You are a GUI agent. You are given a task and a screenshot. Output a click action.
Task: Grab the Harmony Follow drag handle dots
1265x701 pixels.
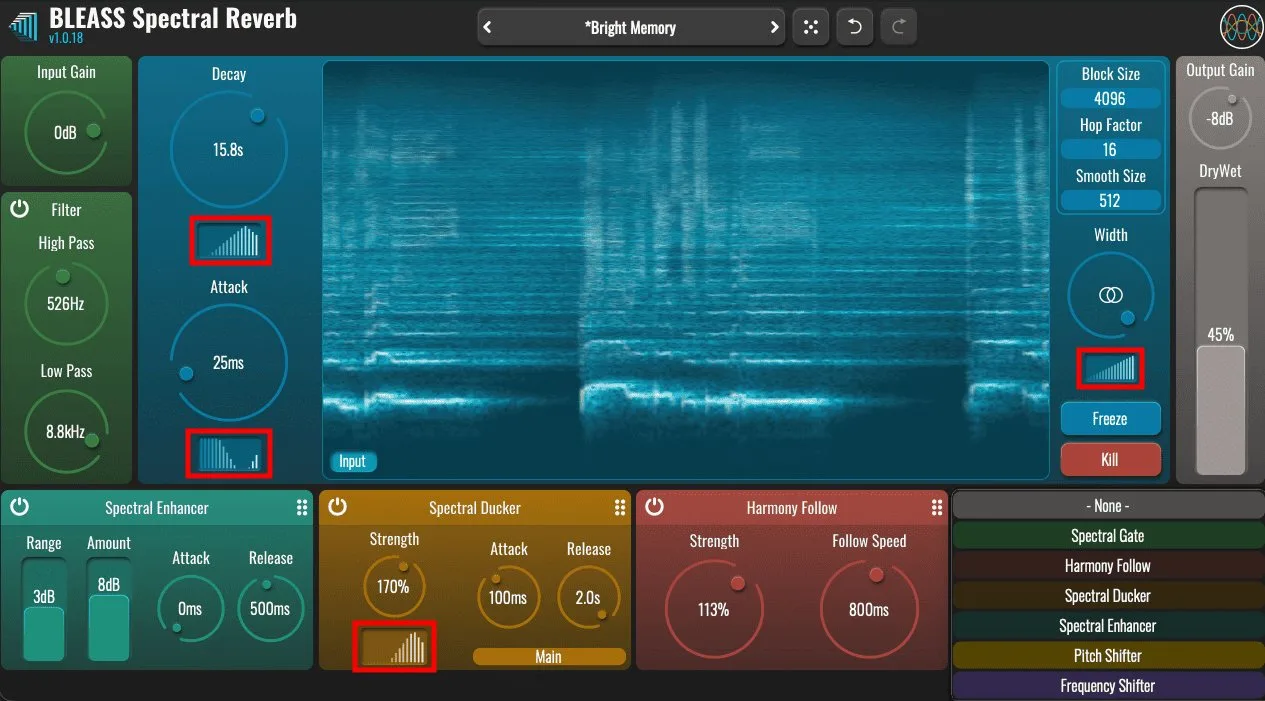[x=937, y=507]
